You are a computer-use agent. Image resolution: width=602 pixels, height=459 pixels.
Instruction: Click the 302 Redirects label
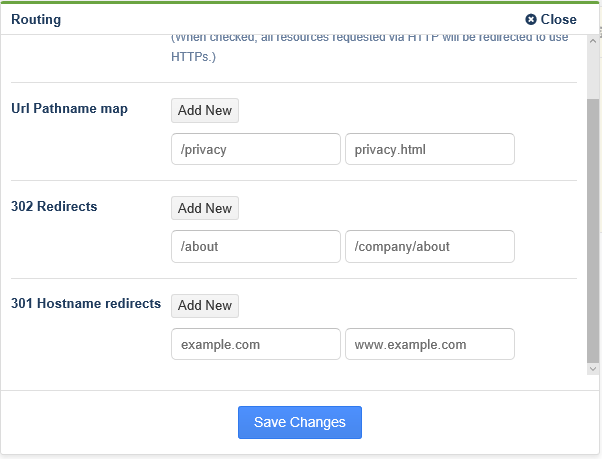click(54, 206)
